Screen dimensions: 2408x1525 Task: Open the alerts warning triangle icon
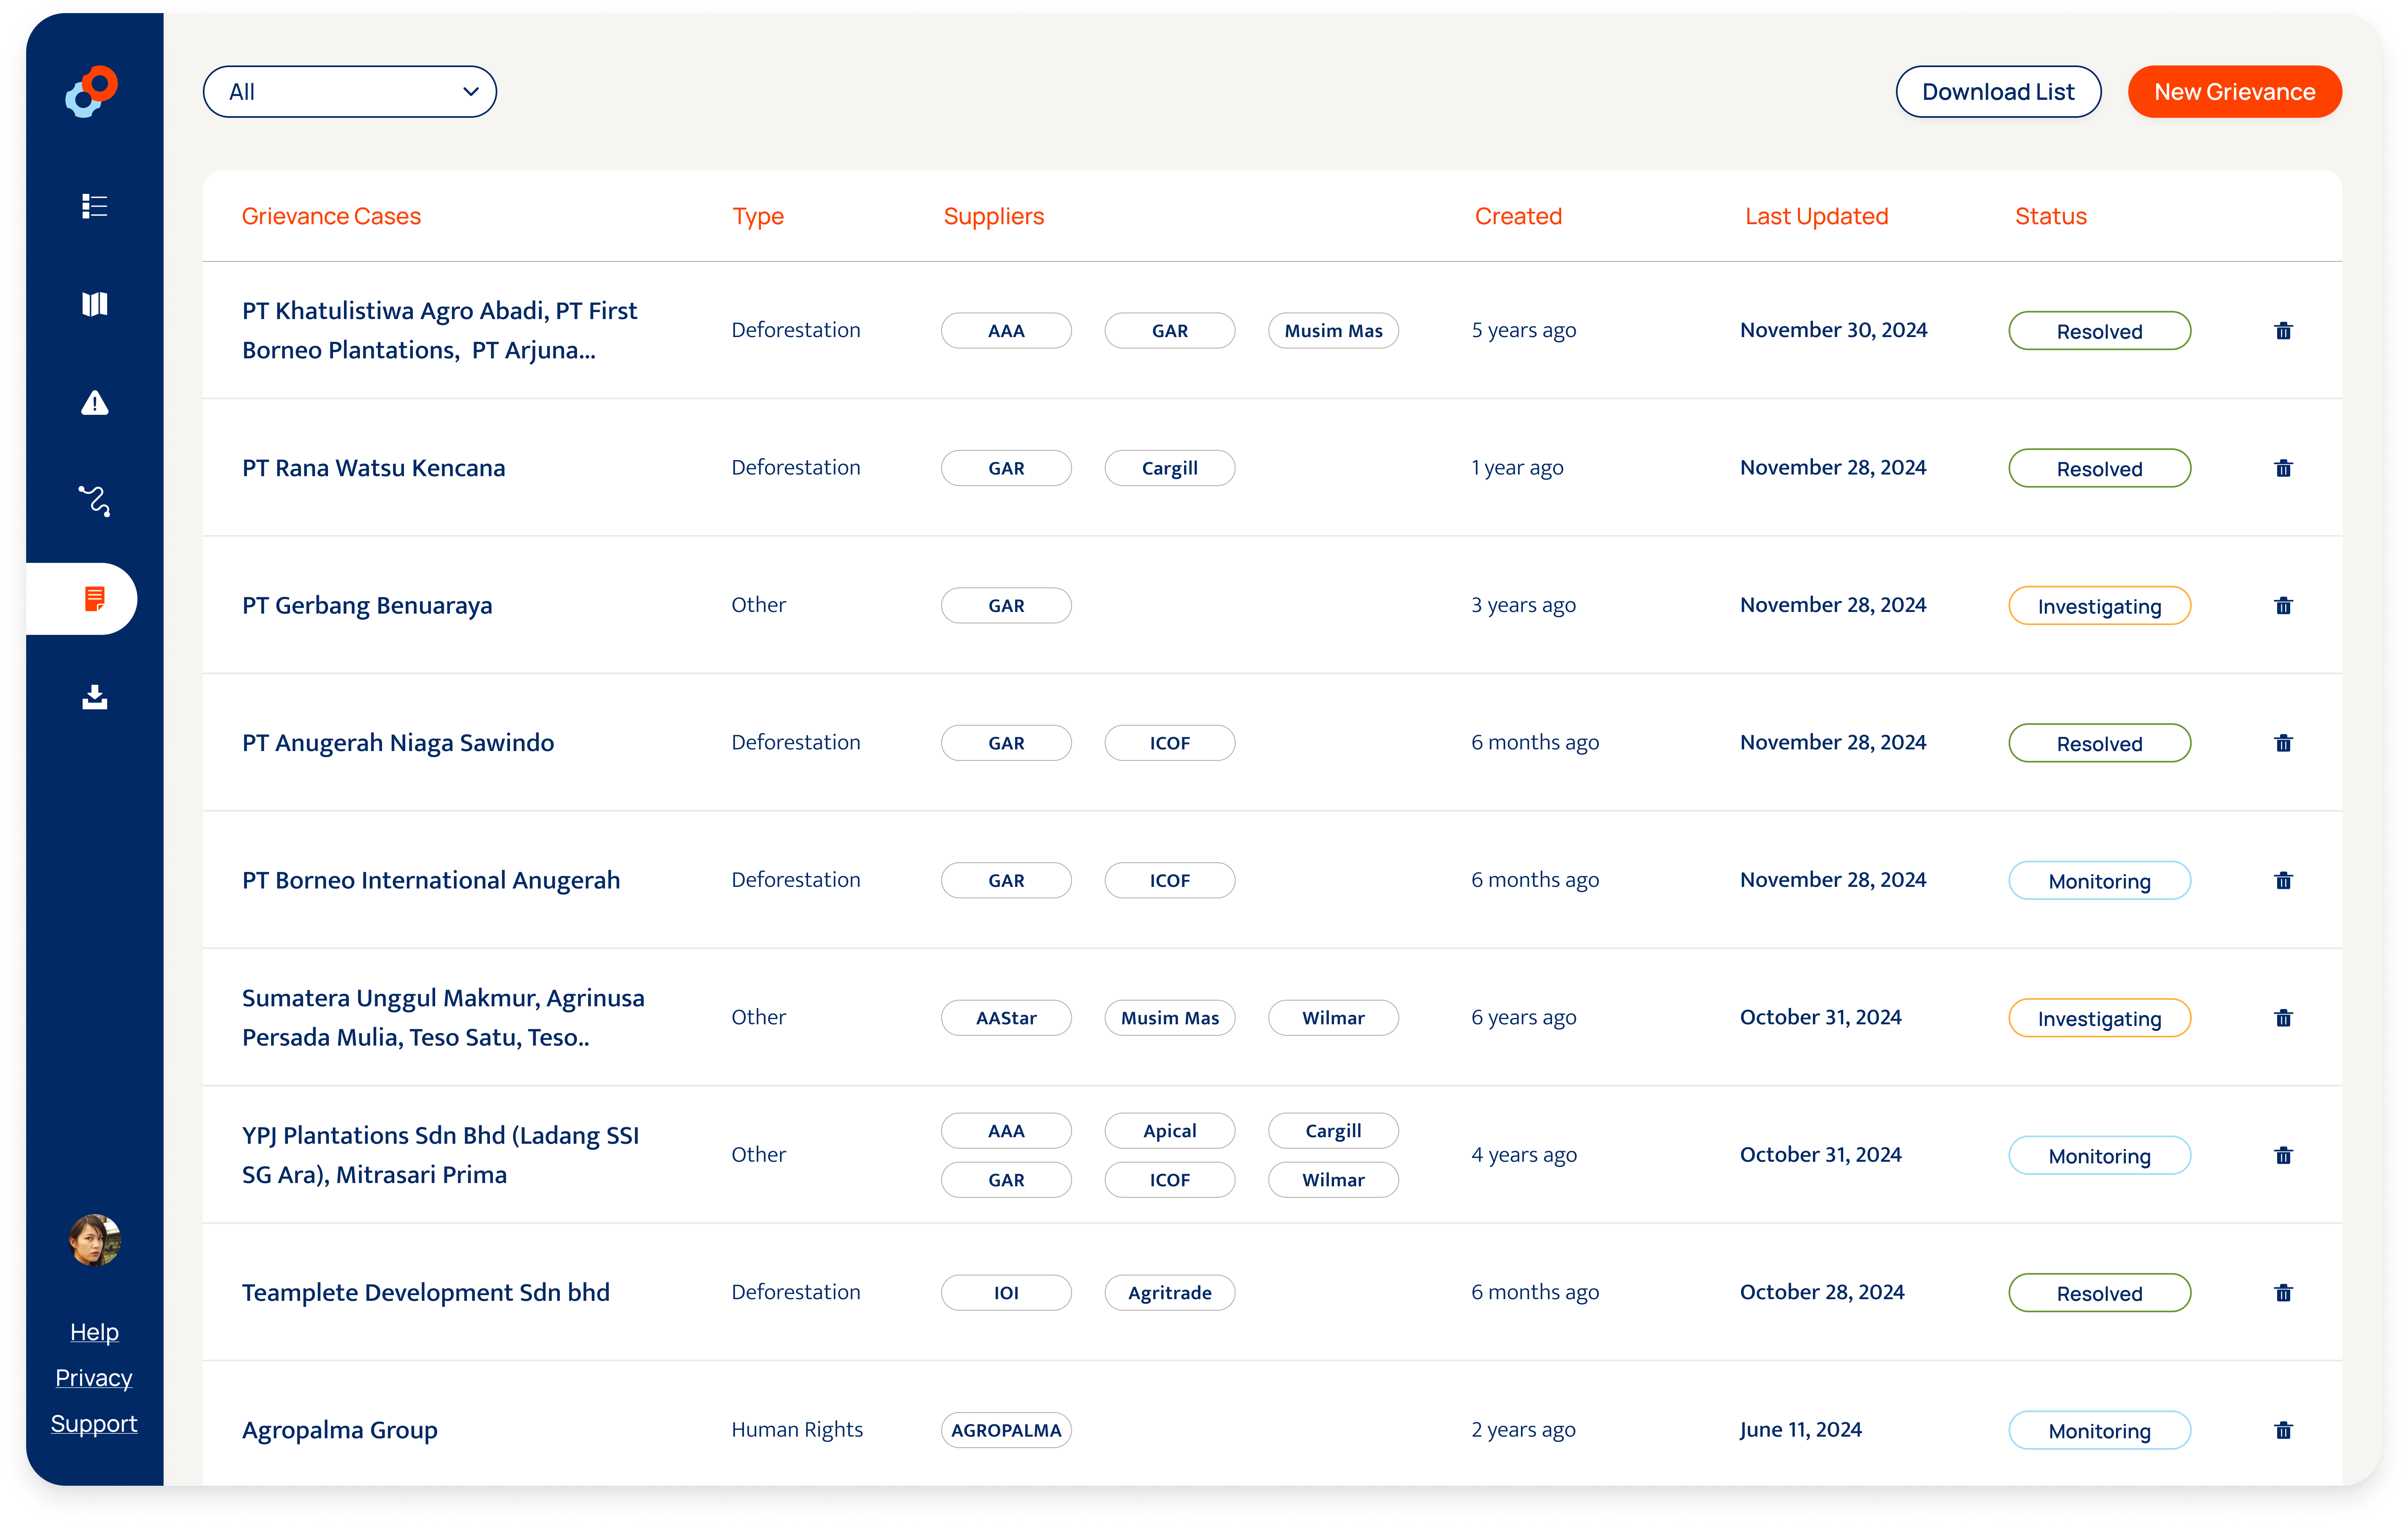94,403
